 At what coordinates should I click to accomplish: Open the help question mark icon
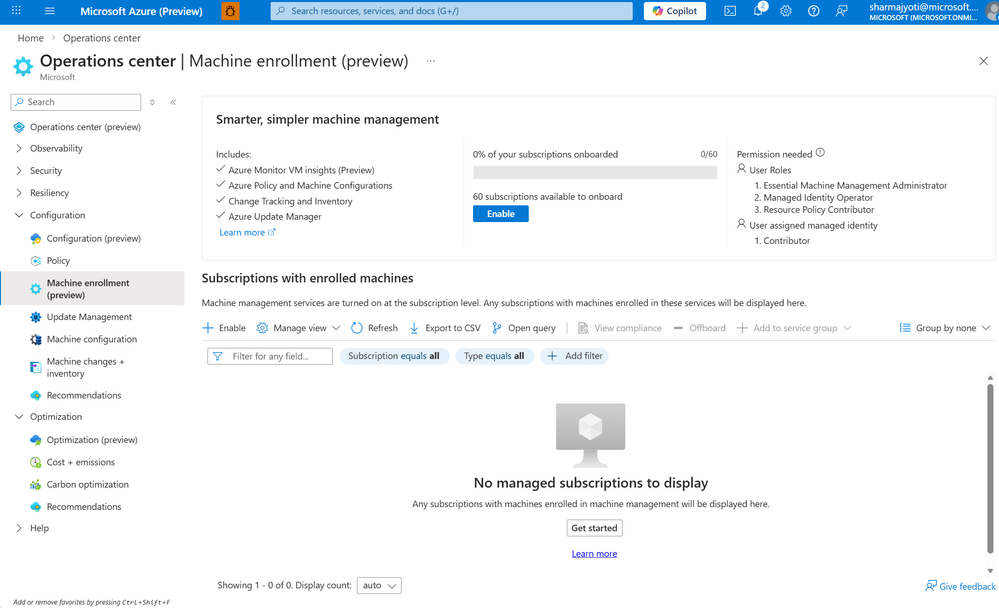click(x=814, y=11)
